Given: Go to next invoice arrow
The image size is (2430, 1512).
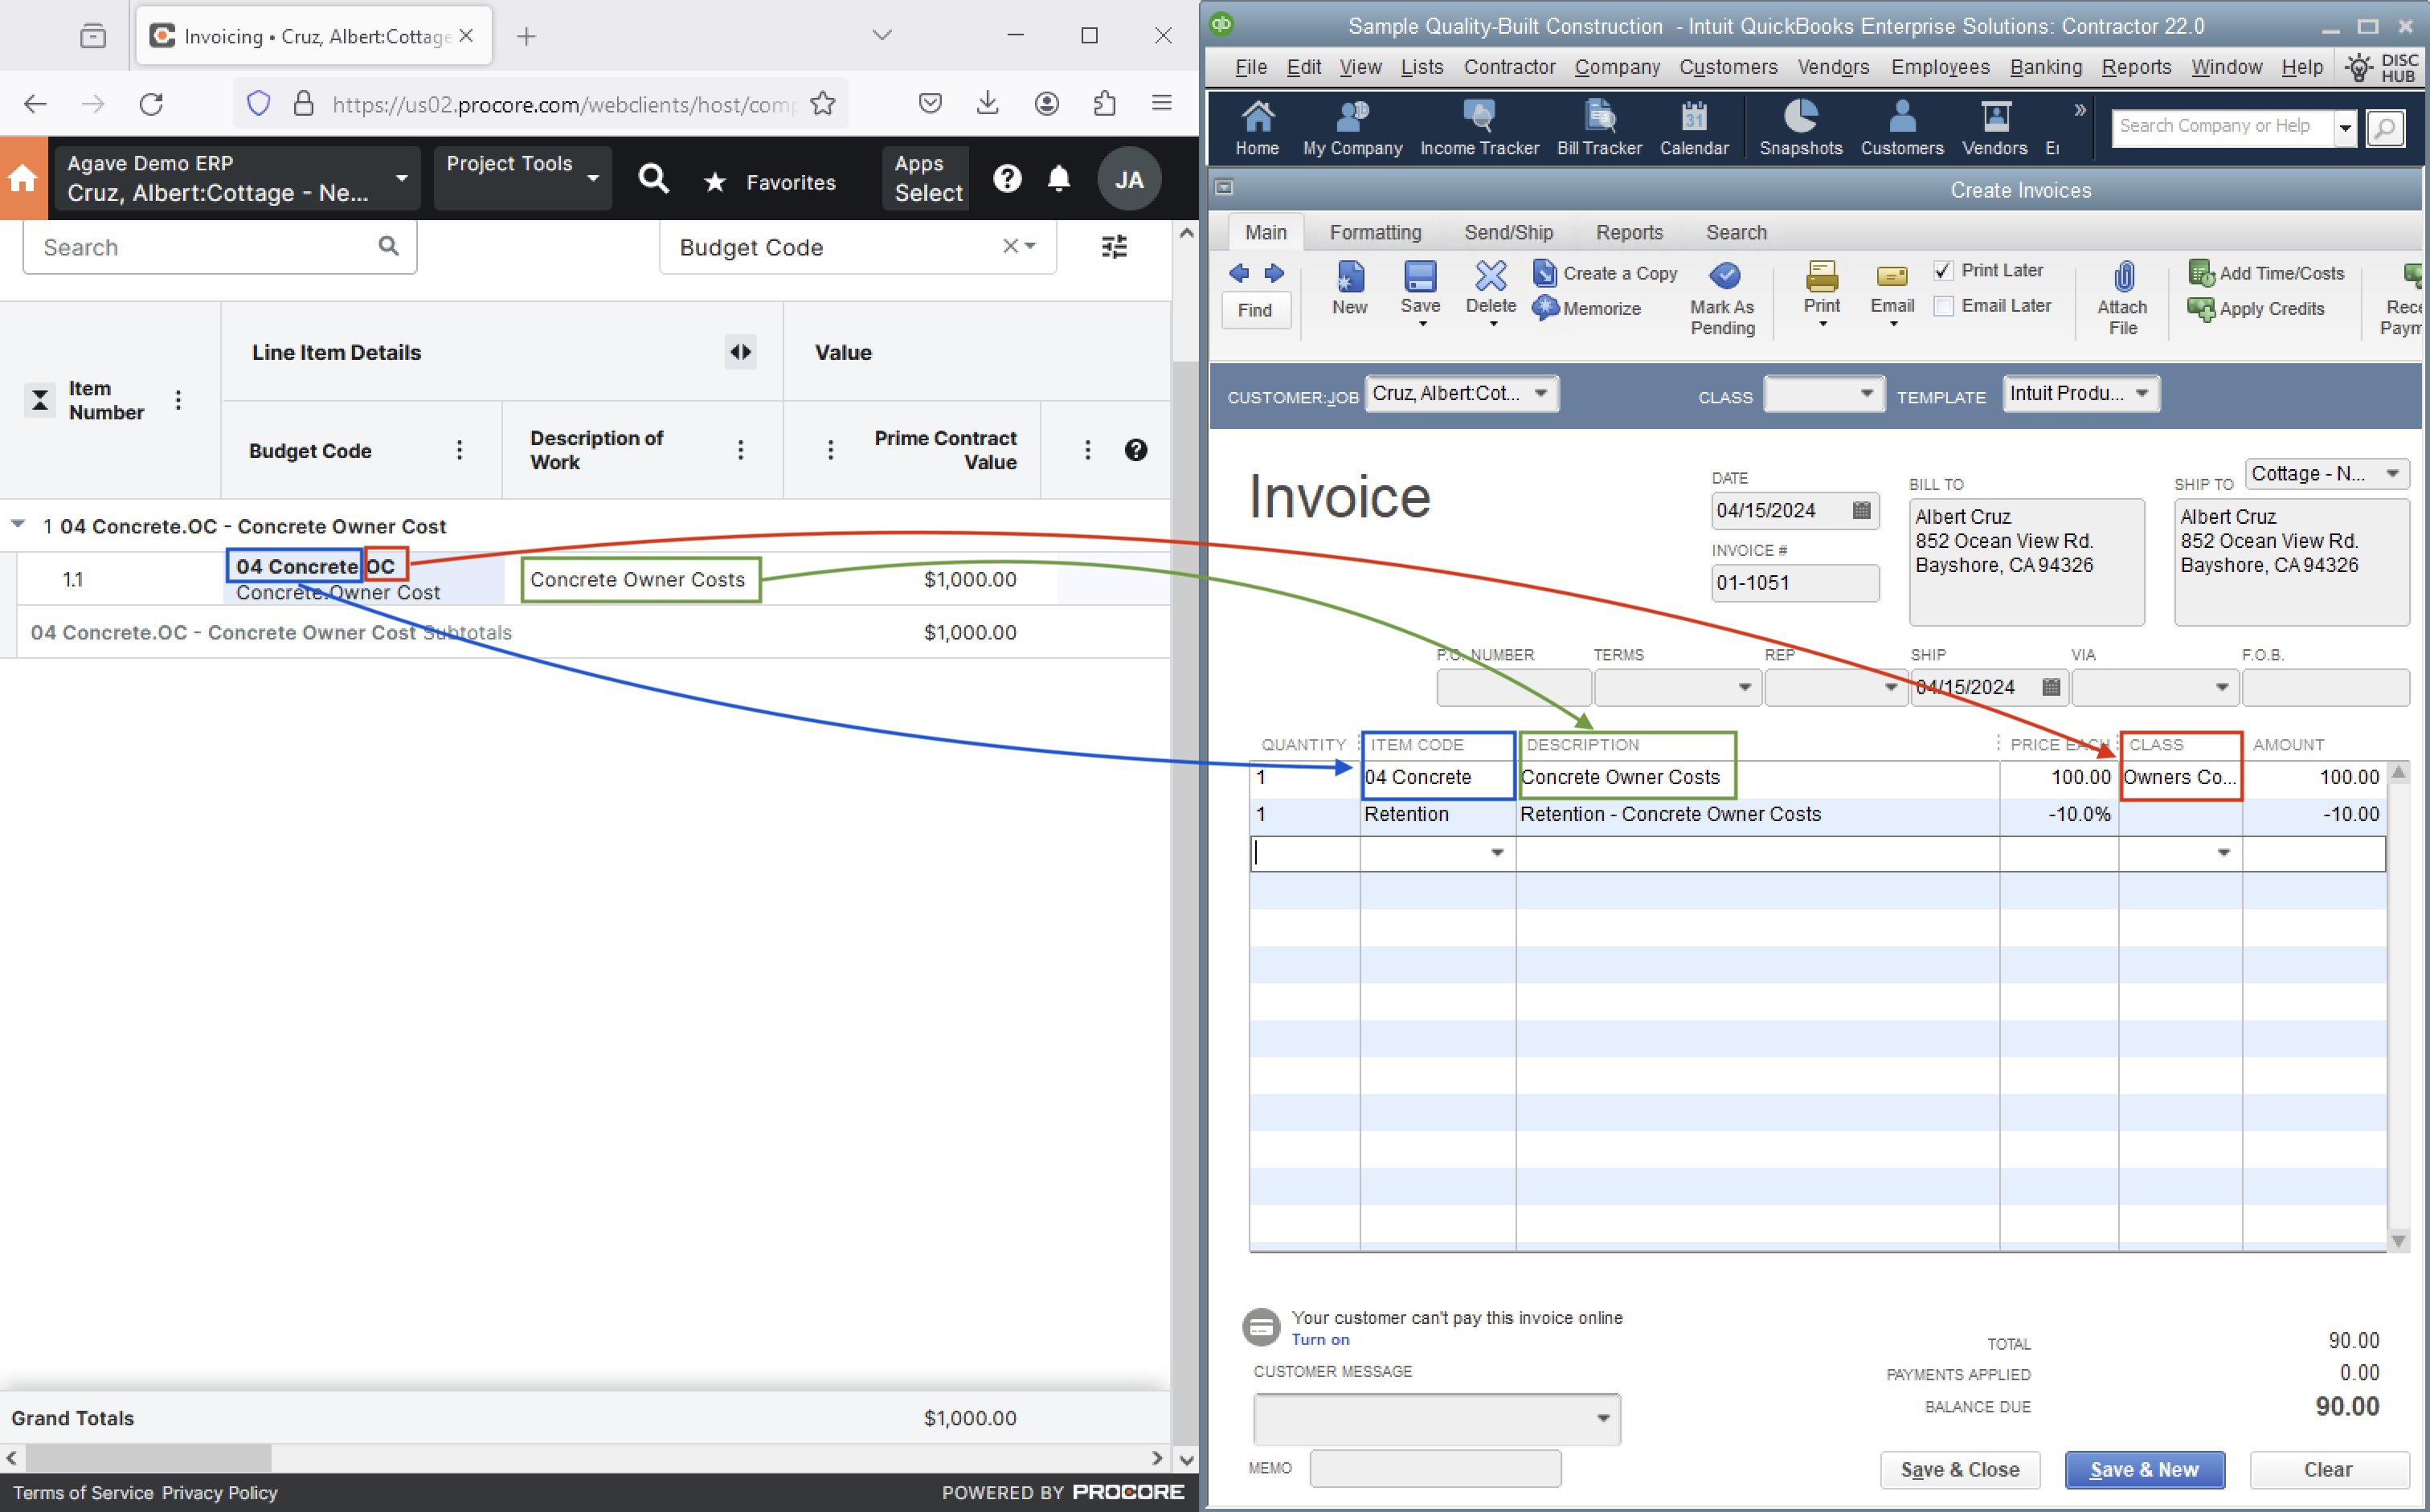Looking at the screenshot, I should (1274, 273).
